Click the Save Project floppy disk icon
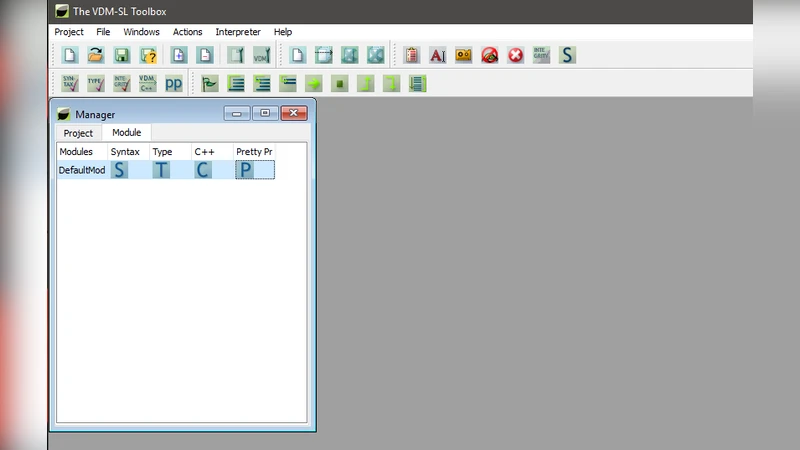 (x=122, y=55)
